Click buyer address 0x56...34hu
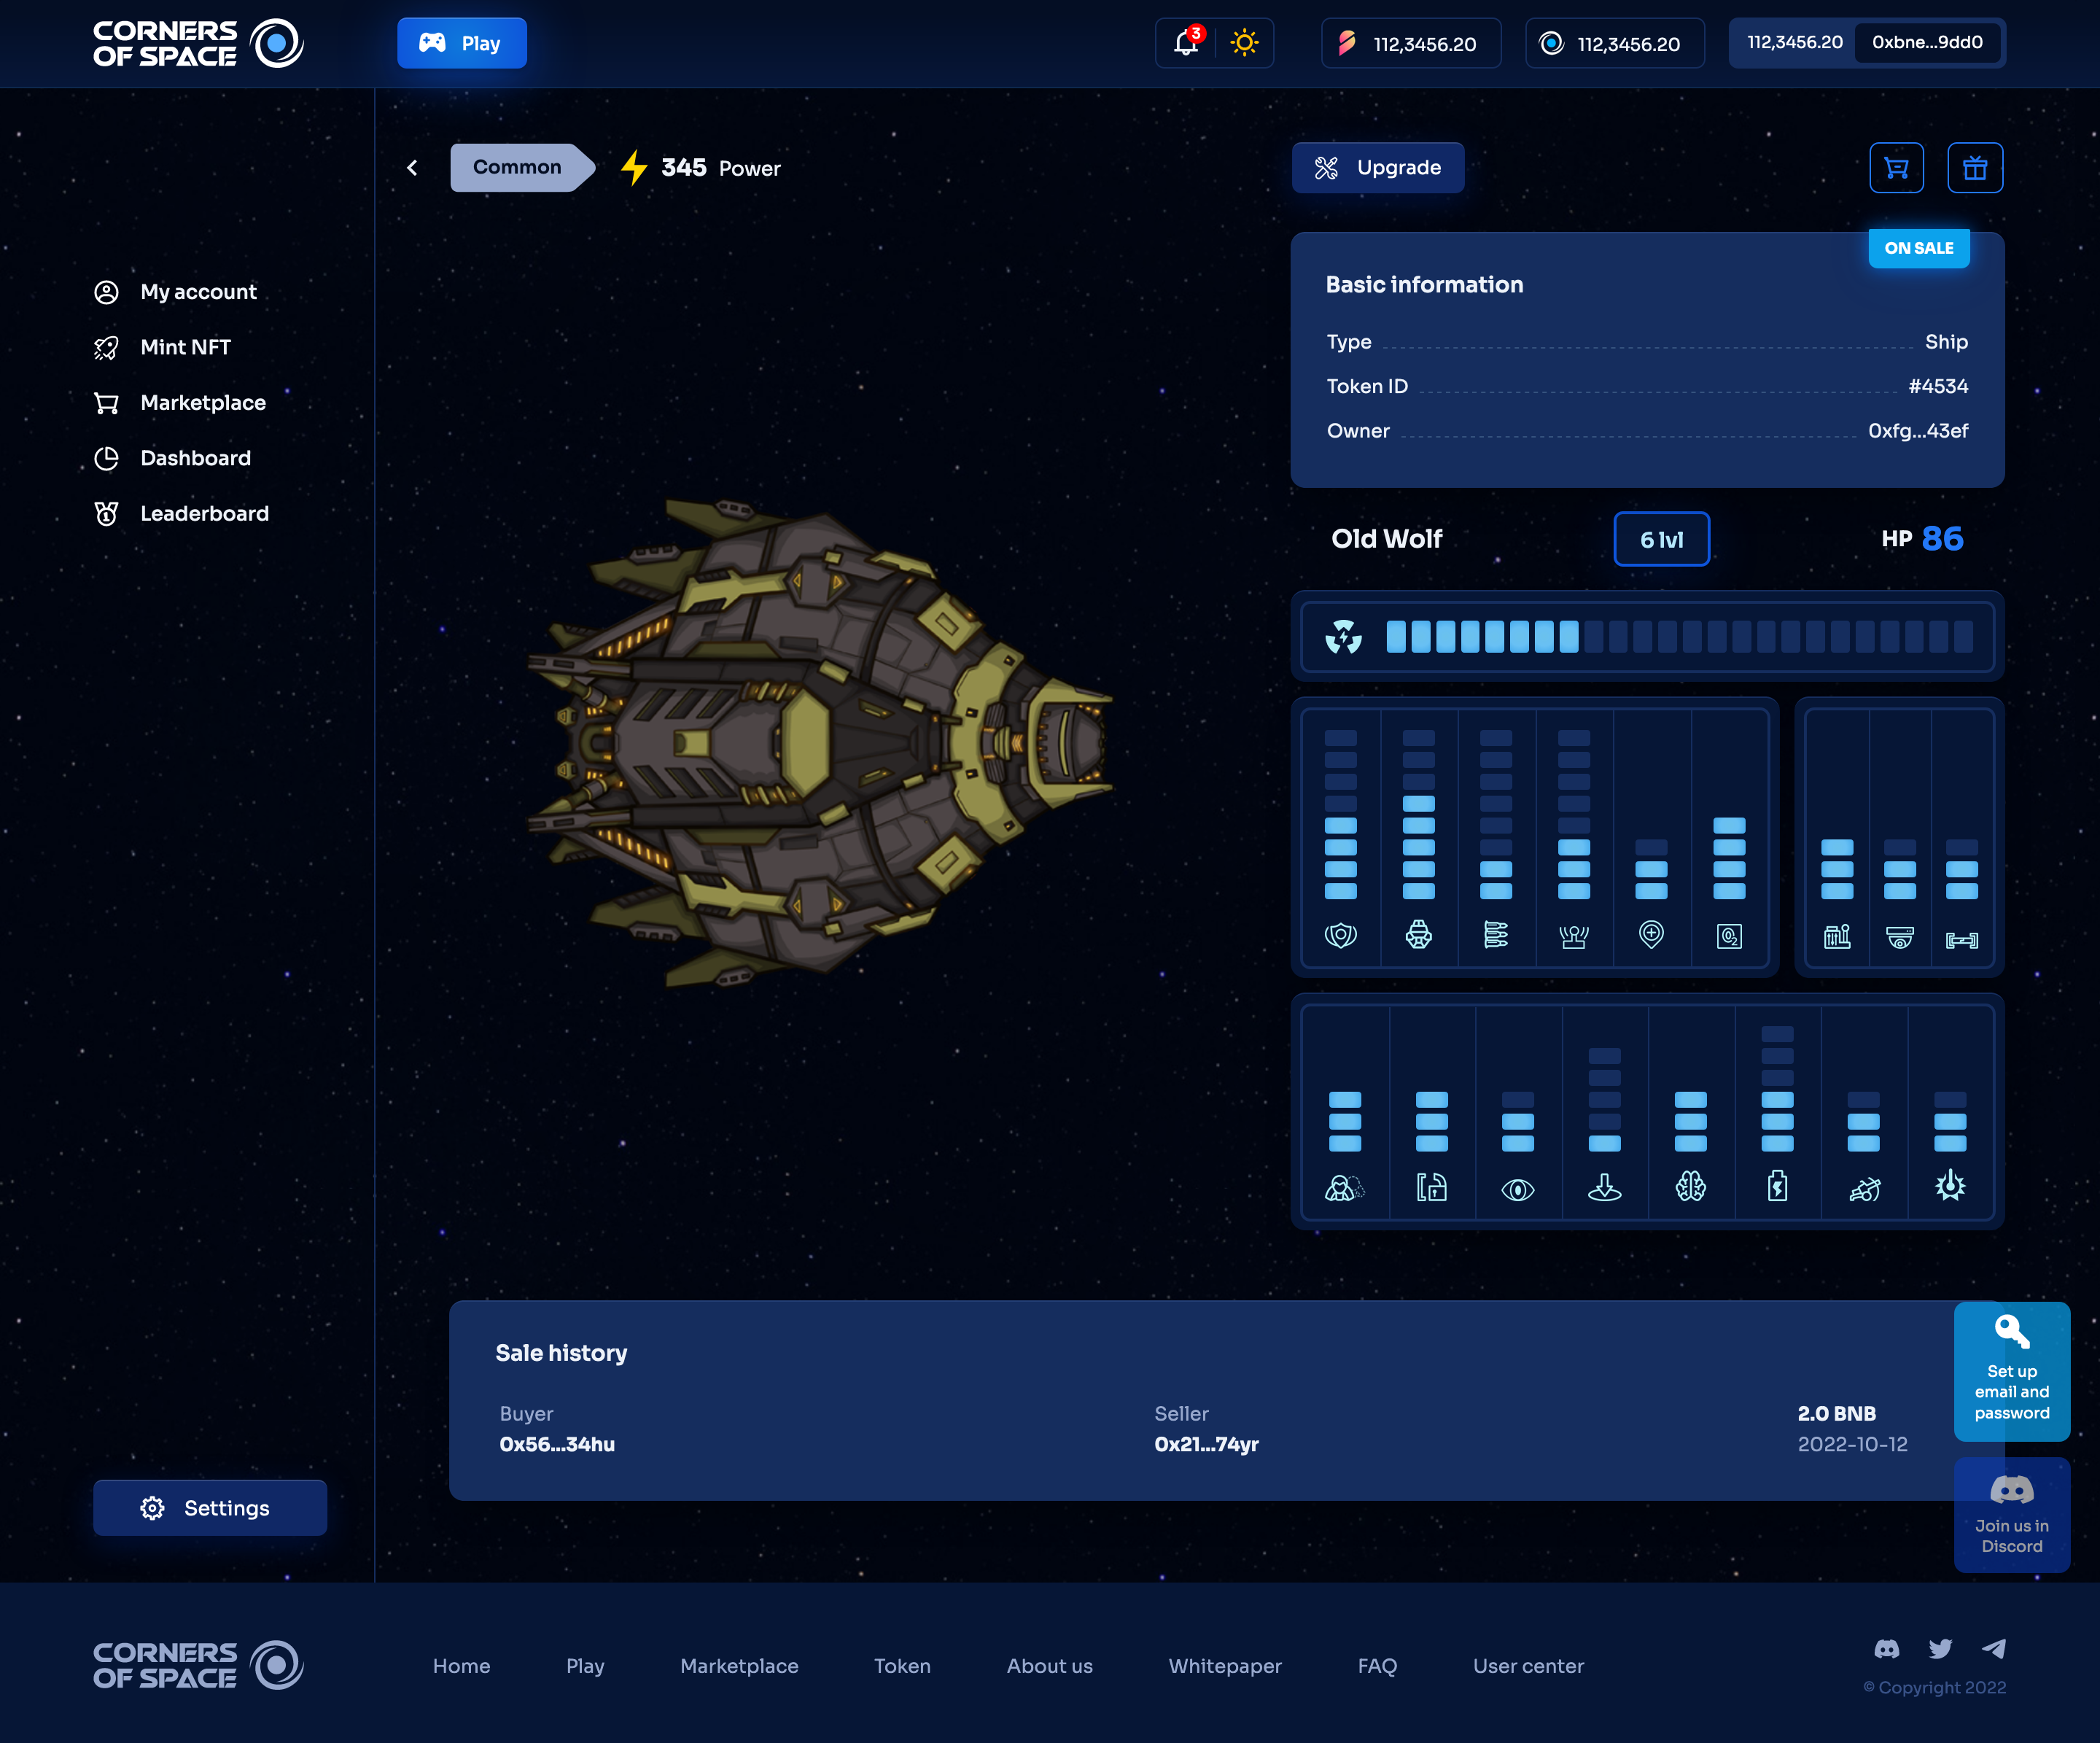2100x1743 pixels. pos(557,1444)
